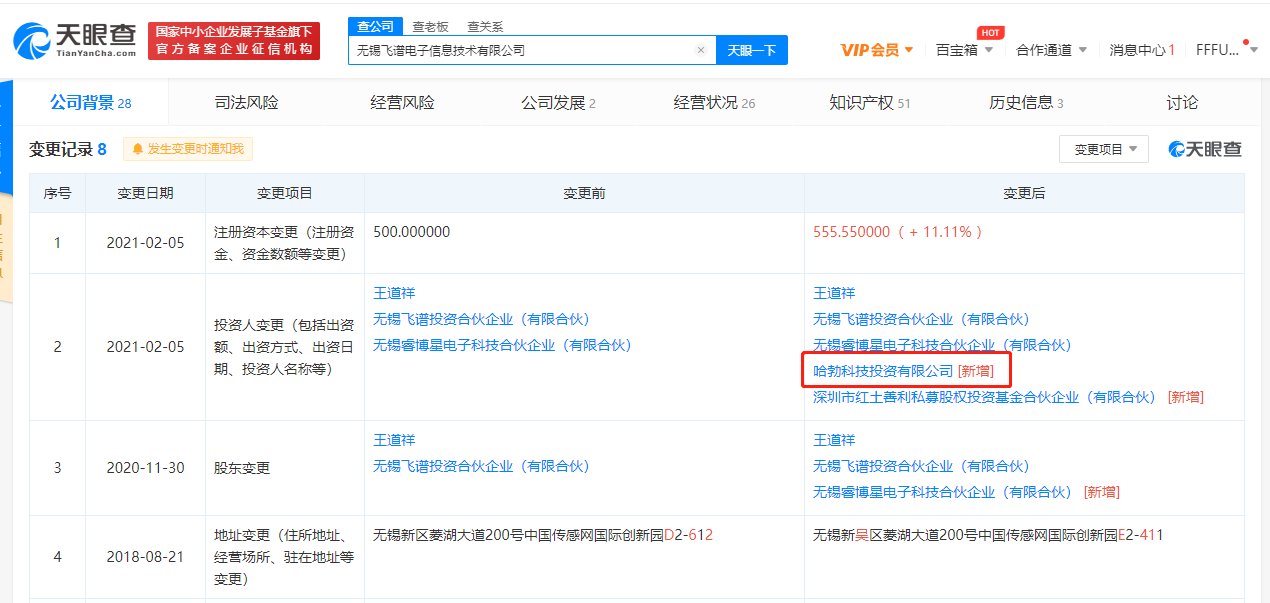This screenshot has height=603, width=1270.
Task: Select the new address ending E2-411
Action: click(x=988, y=535)
